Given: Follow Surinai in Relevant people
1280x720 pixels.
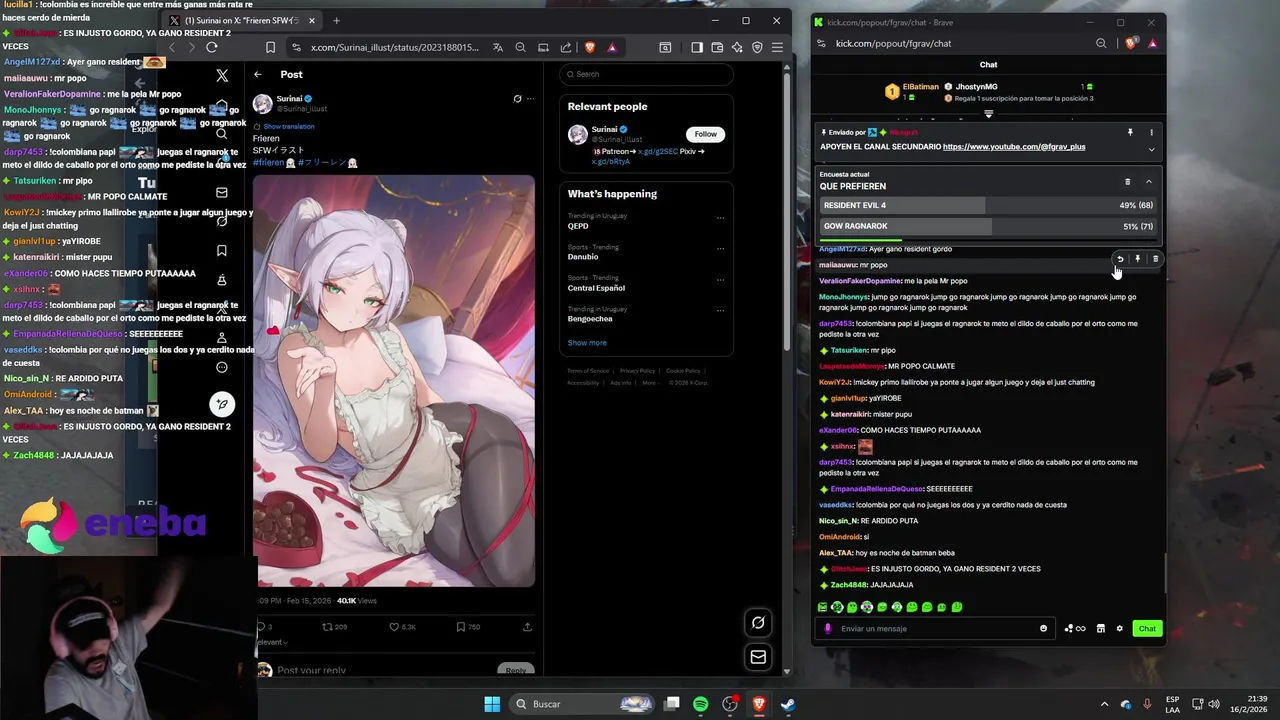Looking at the screenshot, I should coord(705,134).
